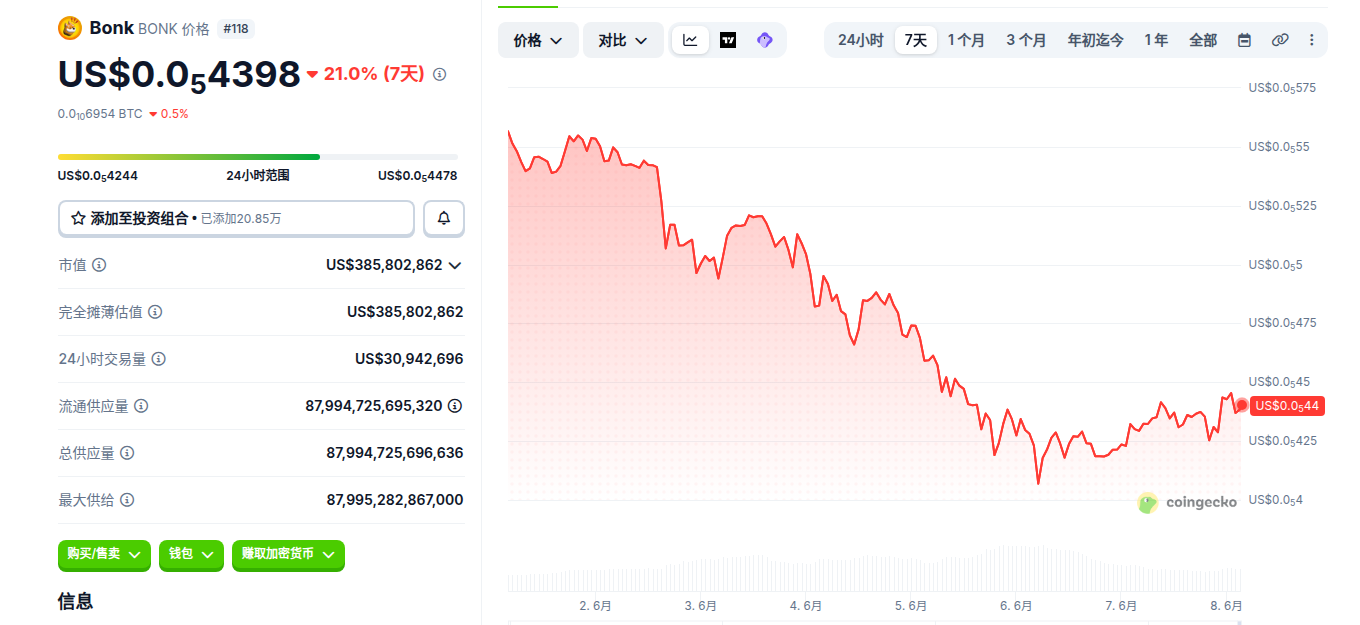This screenshot has width=1360, height=625.
Task: Click info icon next to 市值
Action: 99,265
